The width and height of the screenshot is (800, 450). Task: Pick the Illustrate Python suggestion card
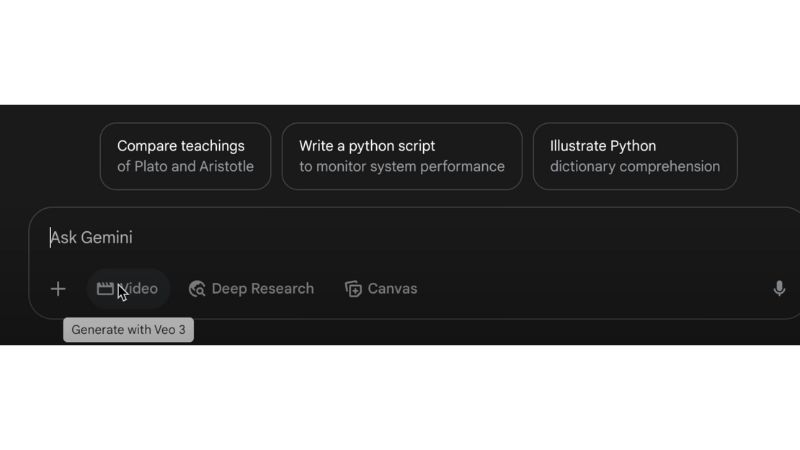point(634,156)
